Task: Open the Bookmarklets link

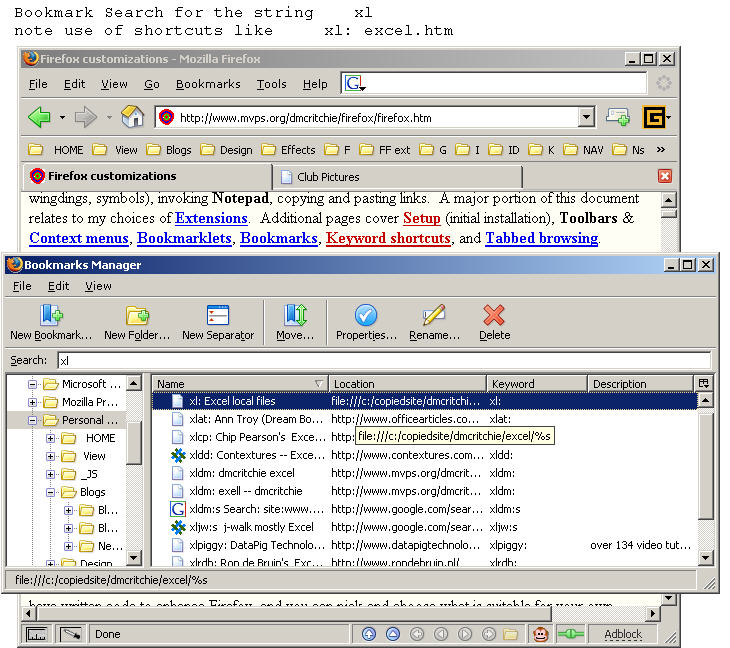Action: click(184, 238)
